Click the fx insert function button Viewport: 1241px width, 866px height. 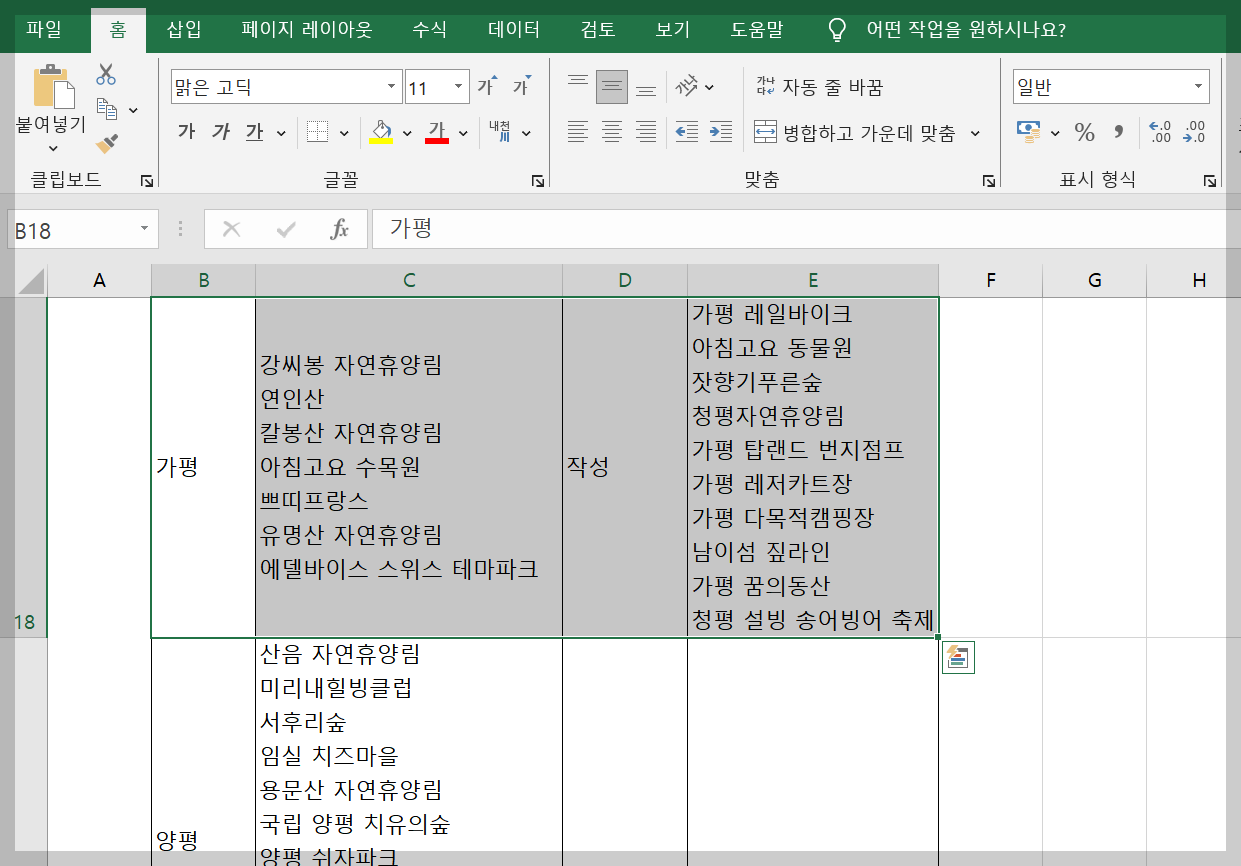click(341, 229)
